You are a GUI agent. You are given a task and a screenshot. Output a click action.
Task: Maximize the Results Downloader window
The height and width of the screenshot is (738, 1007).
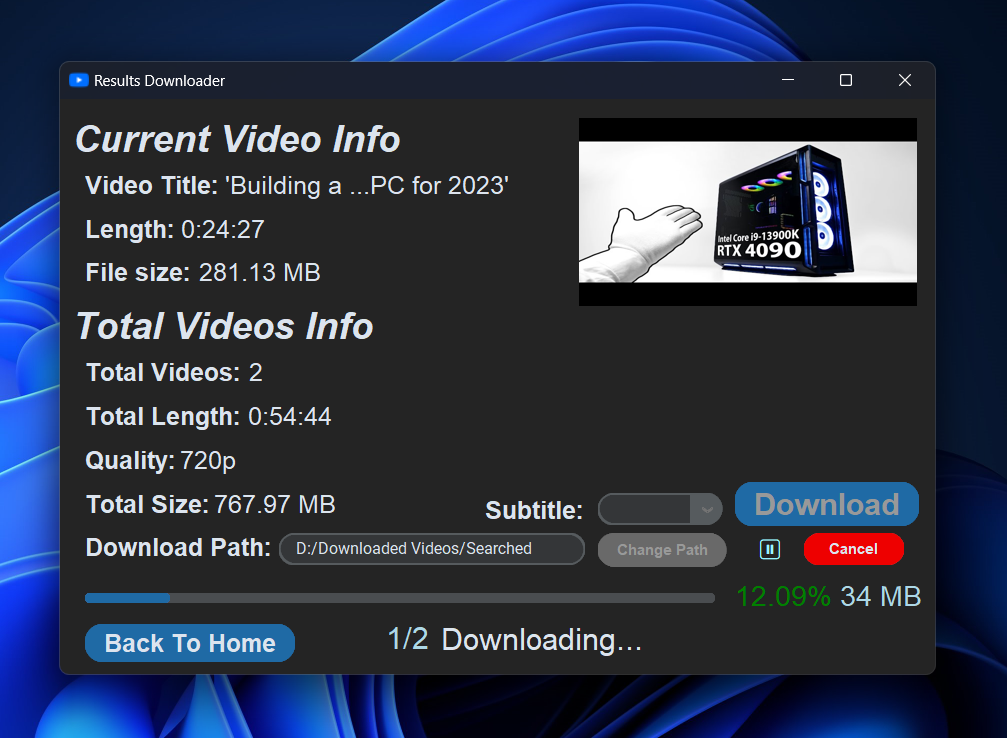tap(846, 80)
